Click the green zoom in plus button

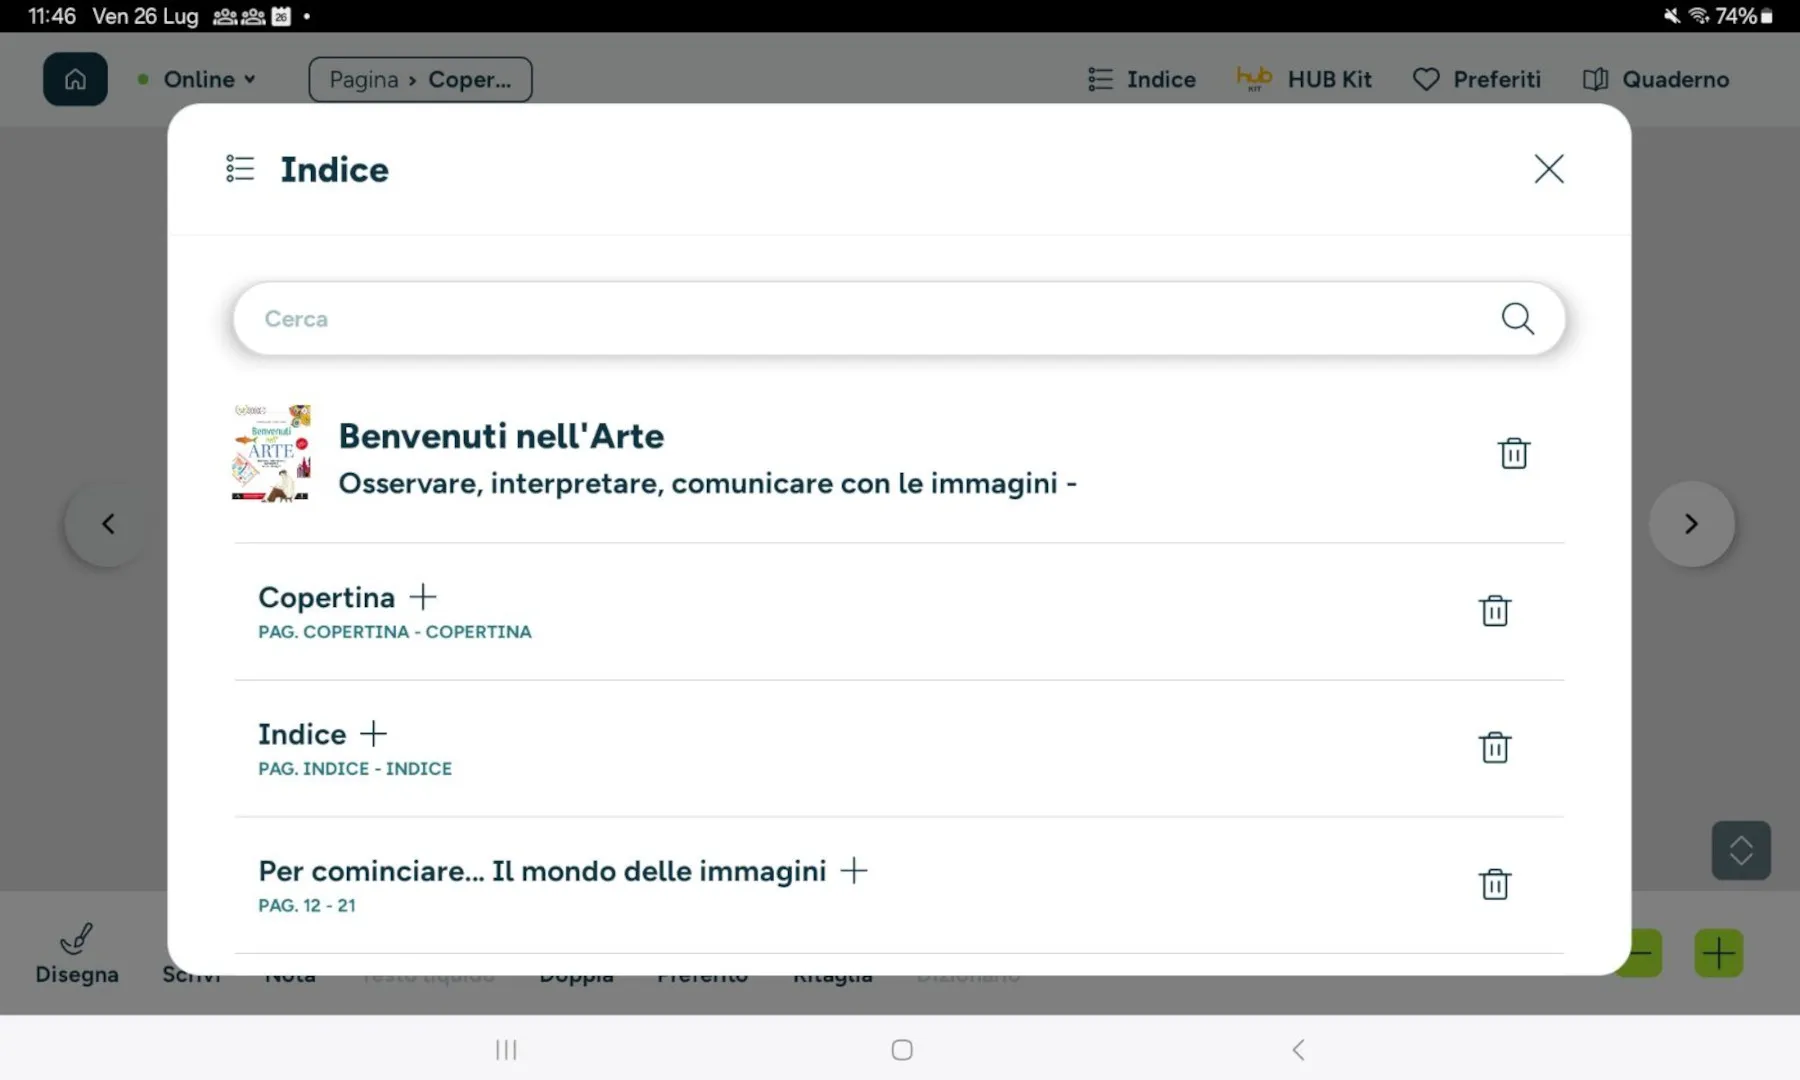(x=1719, y=953)
